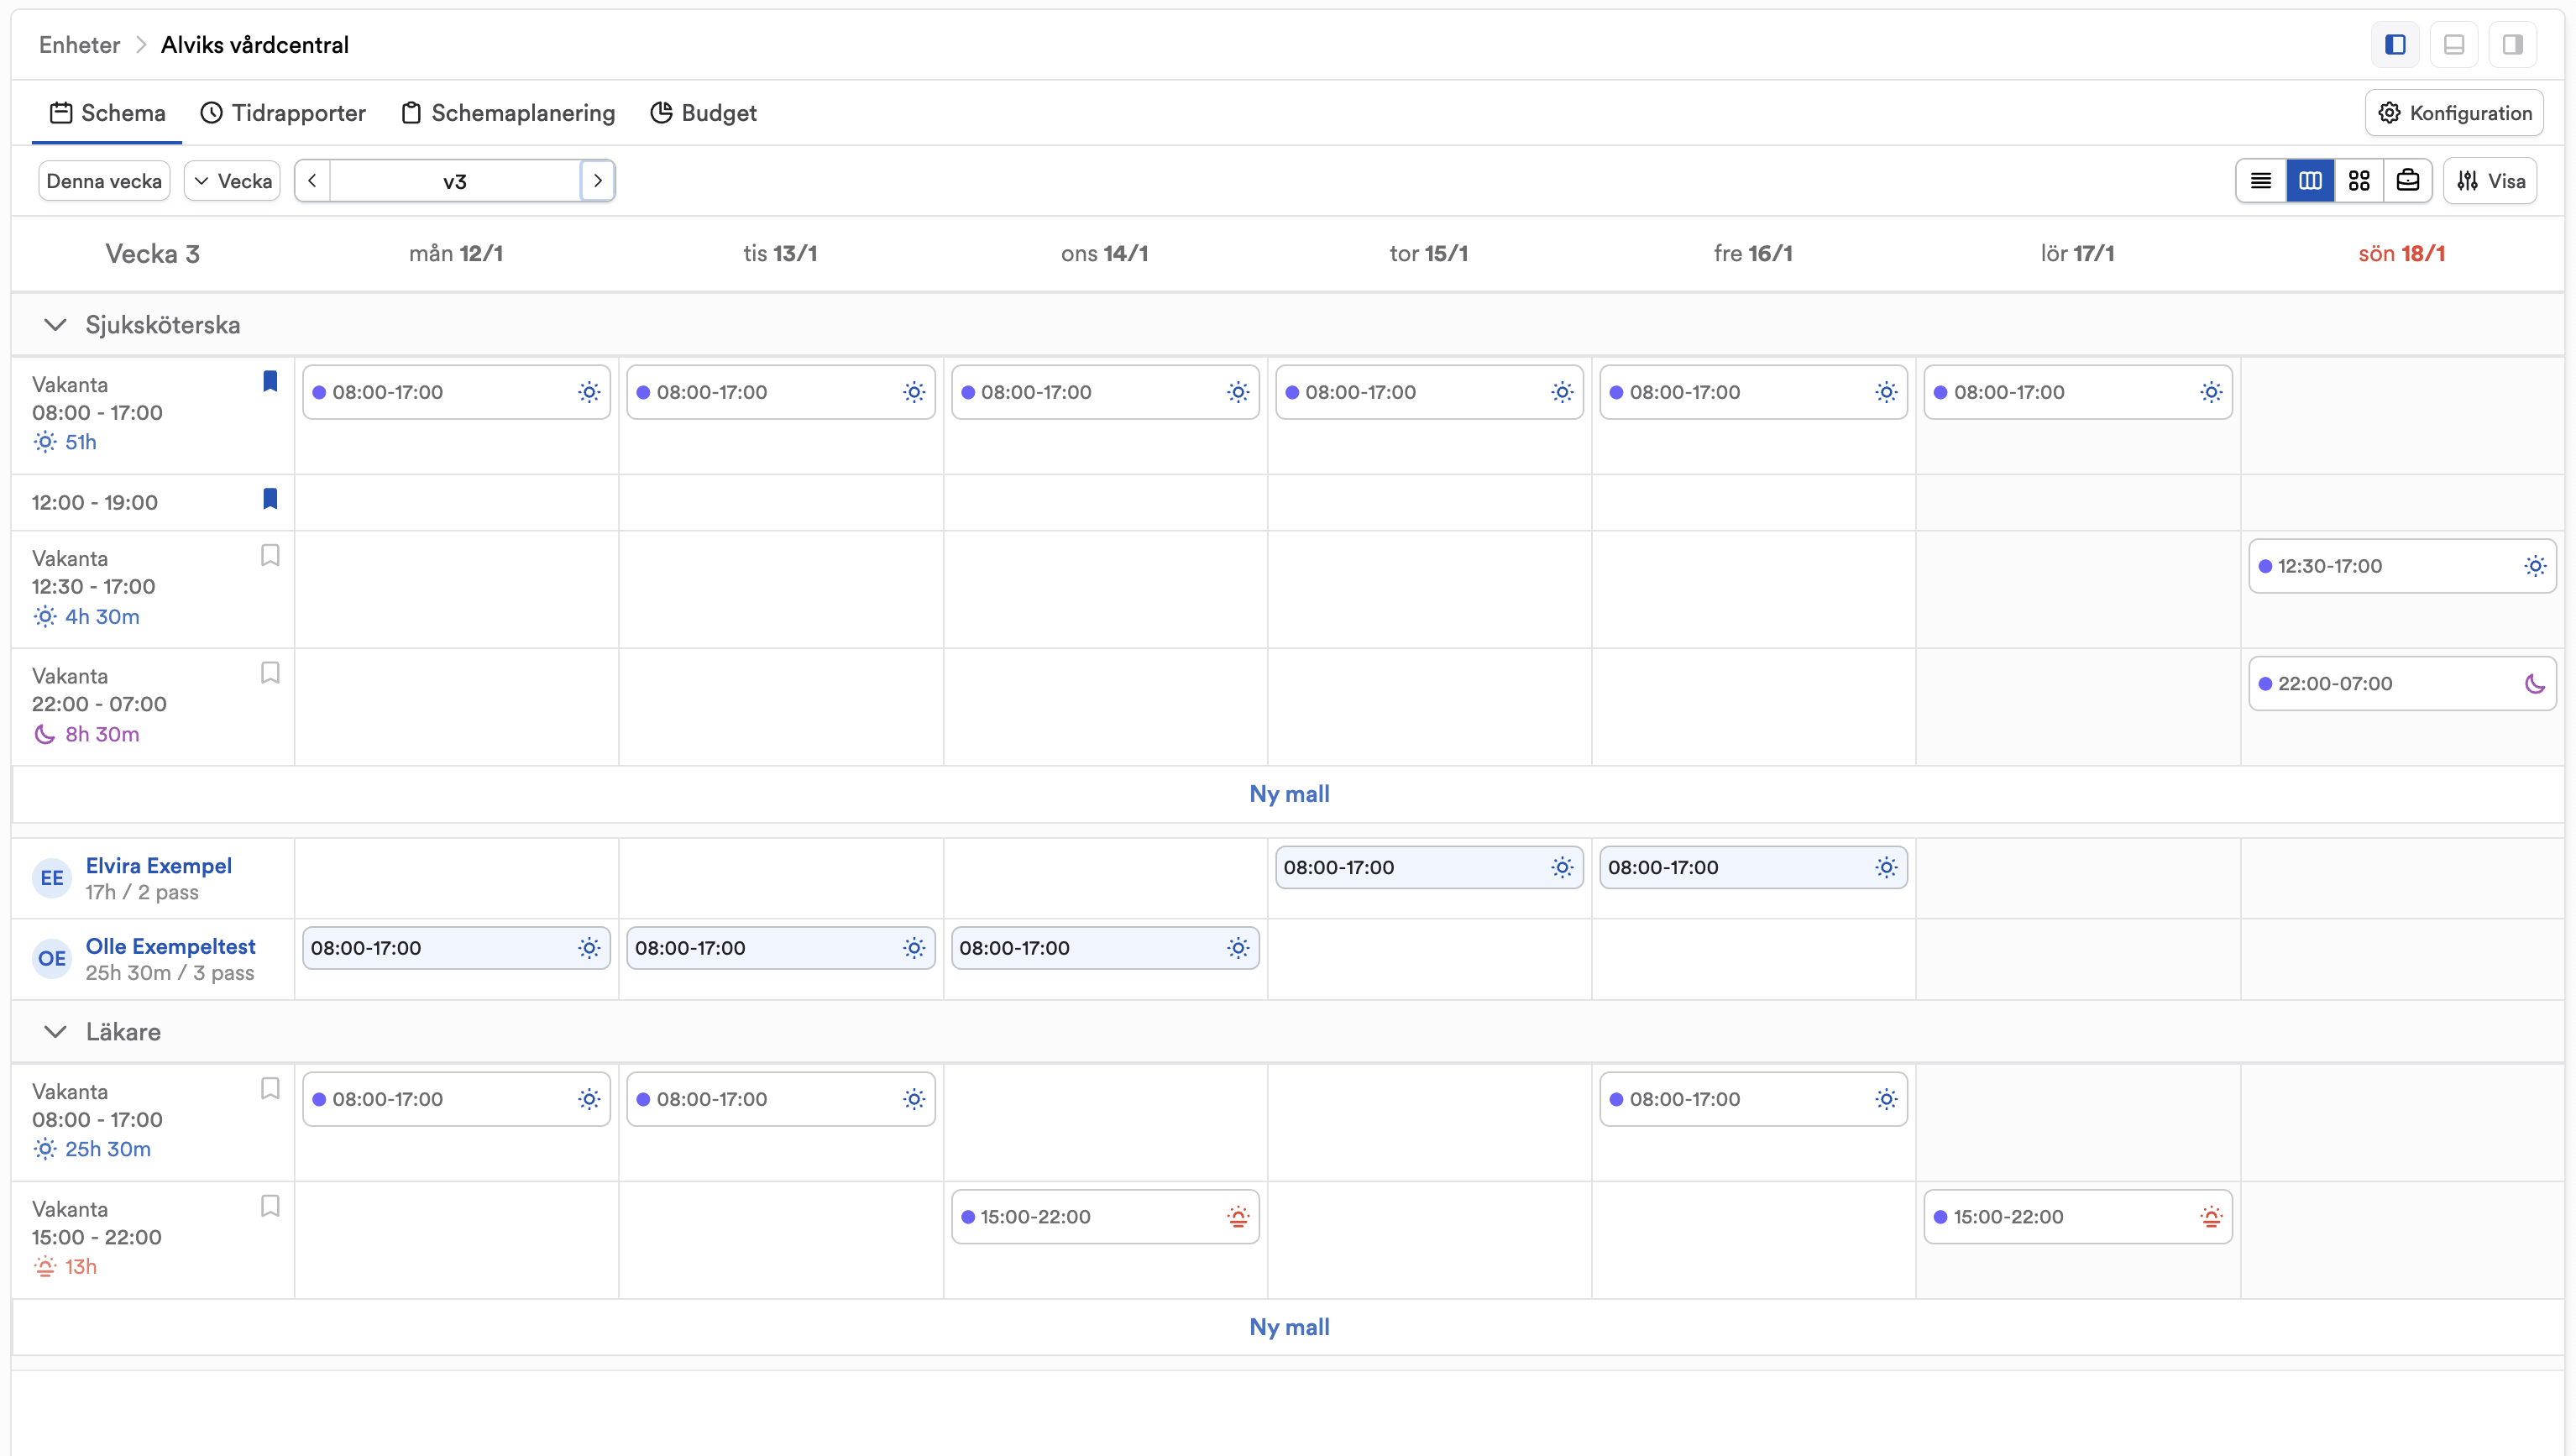This screenshot has height=1456, width=2576.
Task: Open vacant nurse shift on Thursday 15/1
Action: pyautogui.click(x=1429, y=392)
